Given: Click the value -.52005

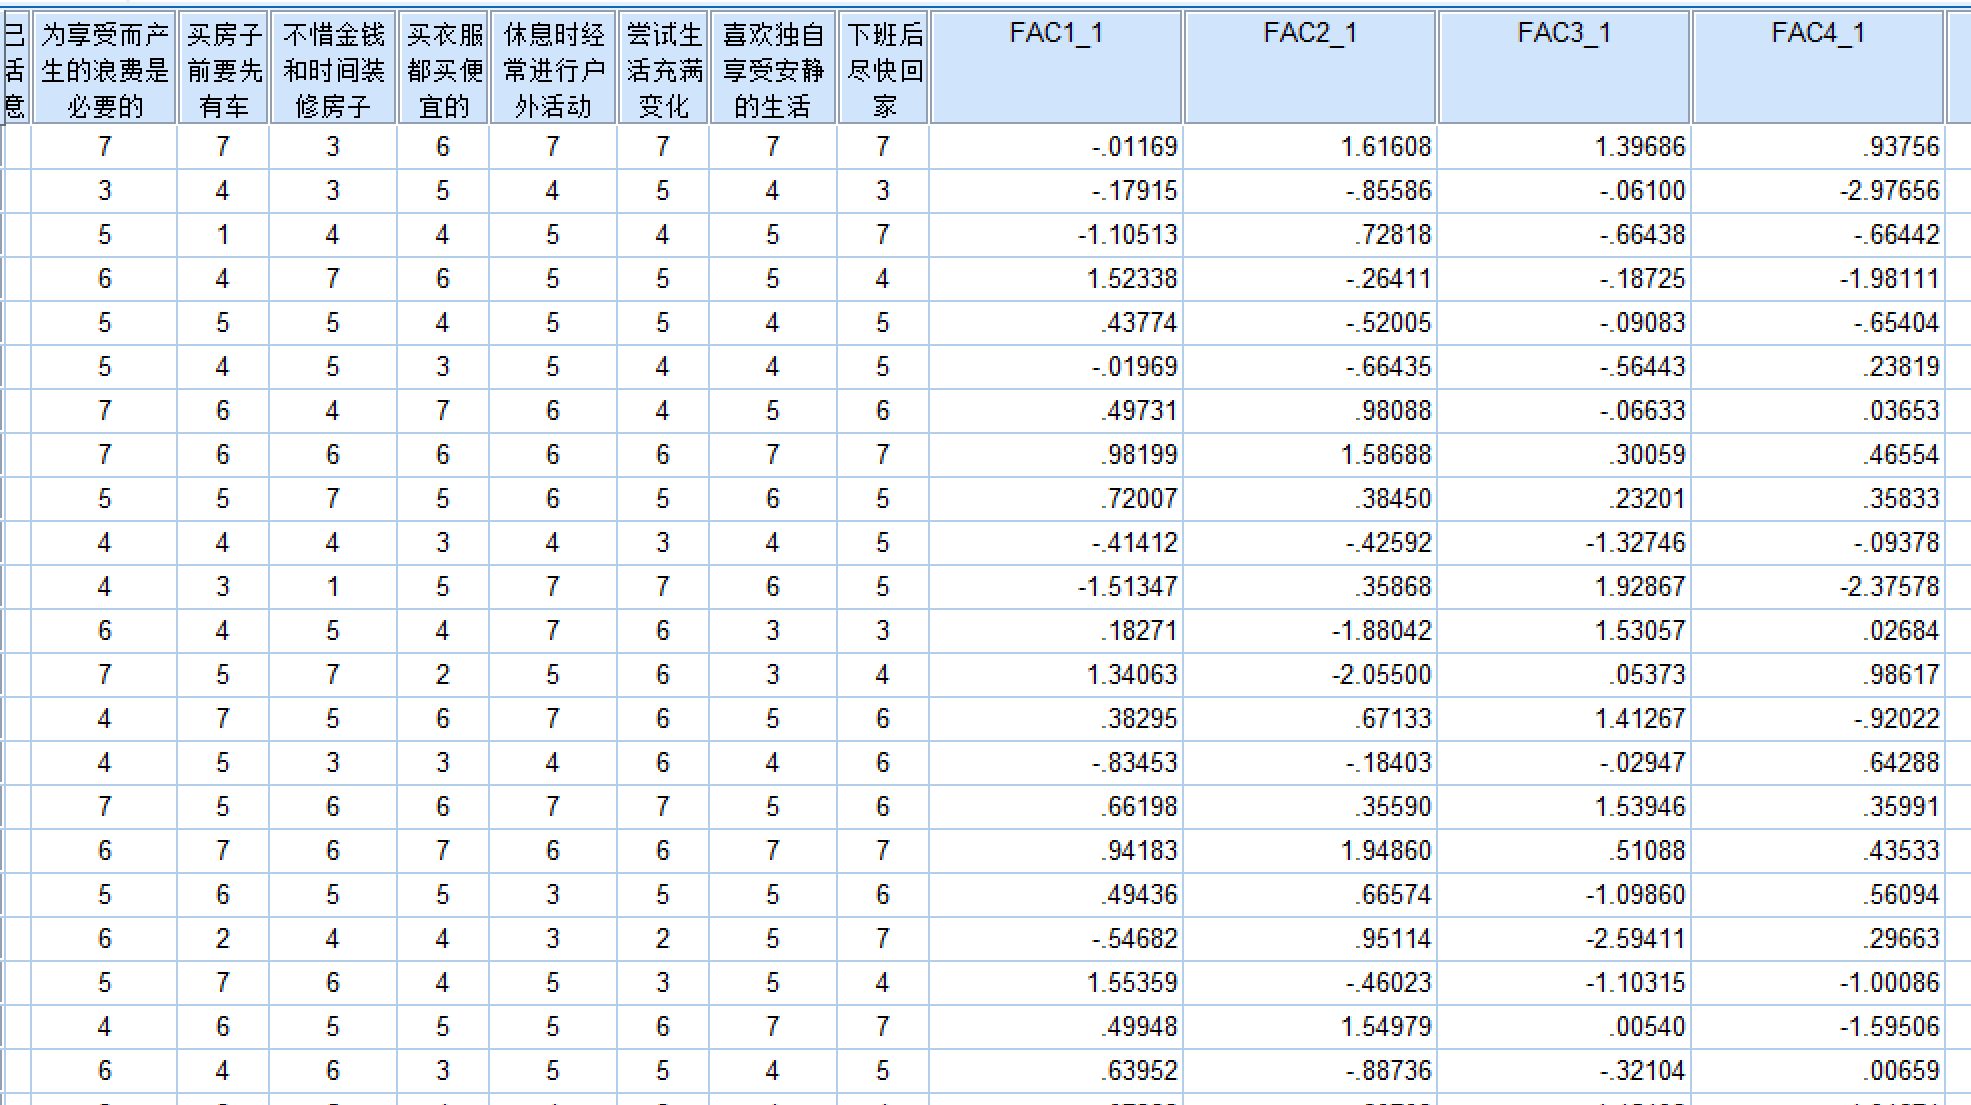Looking at the screenshot, I should point(1310,323).
